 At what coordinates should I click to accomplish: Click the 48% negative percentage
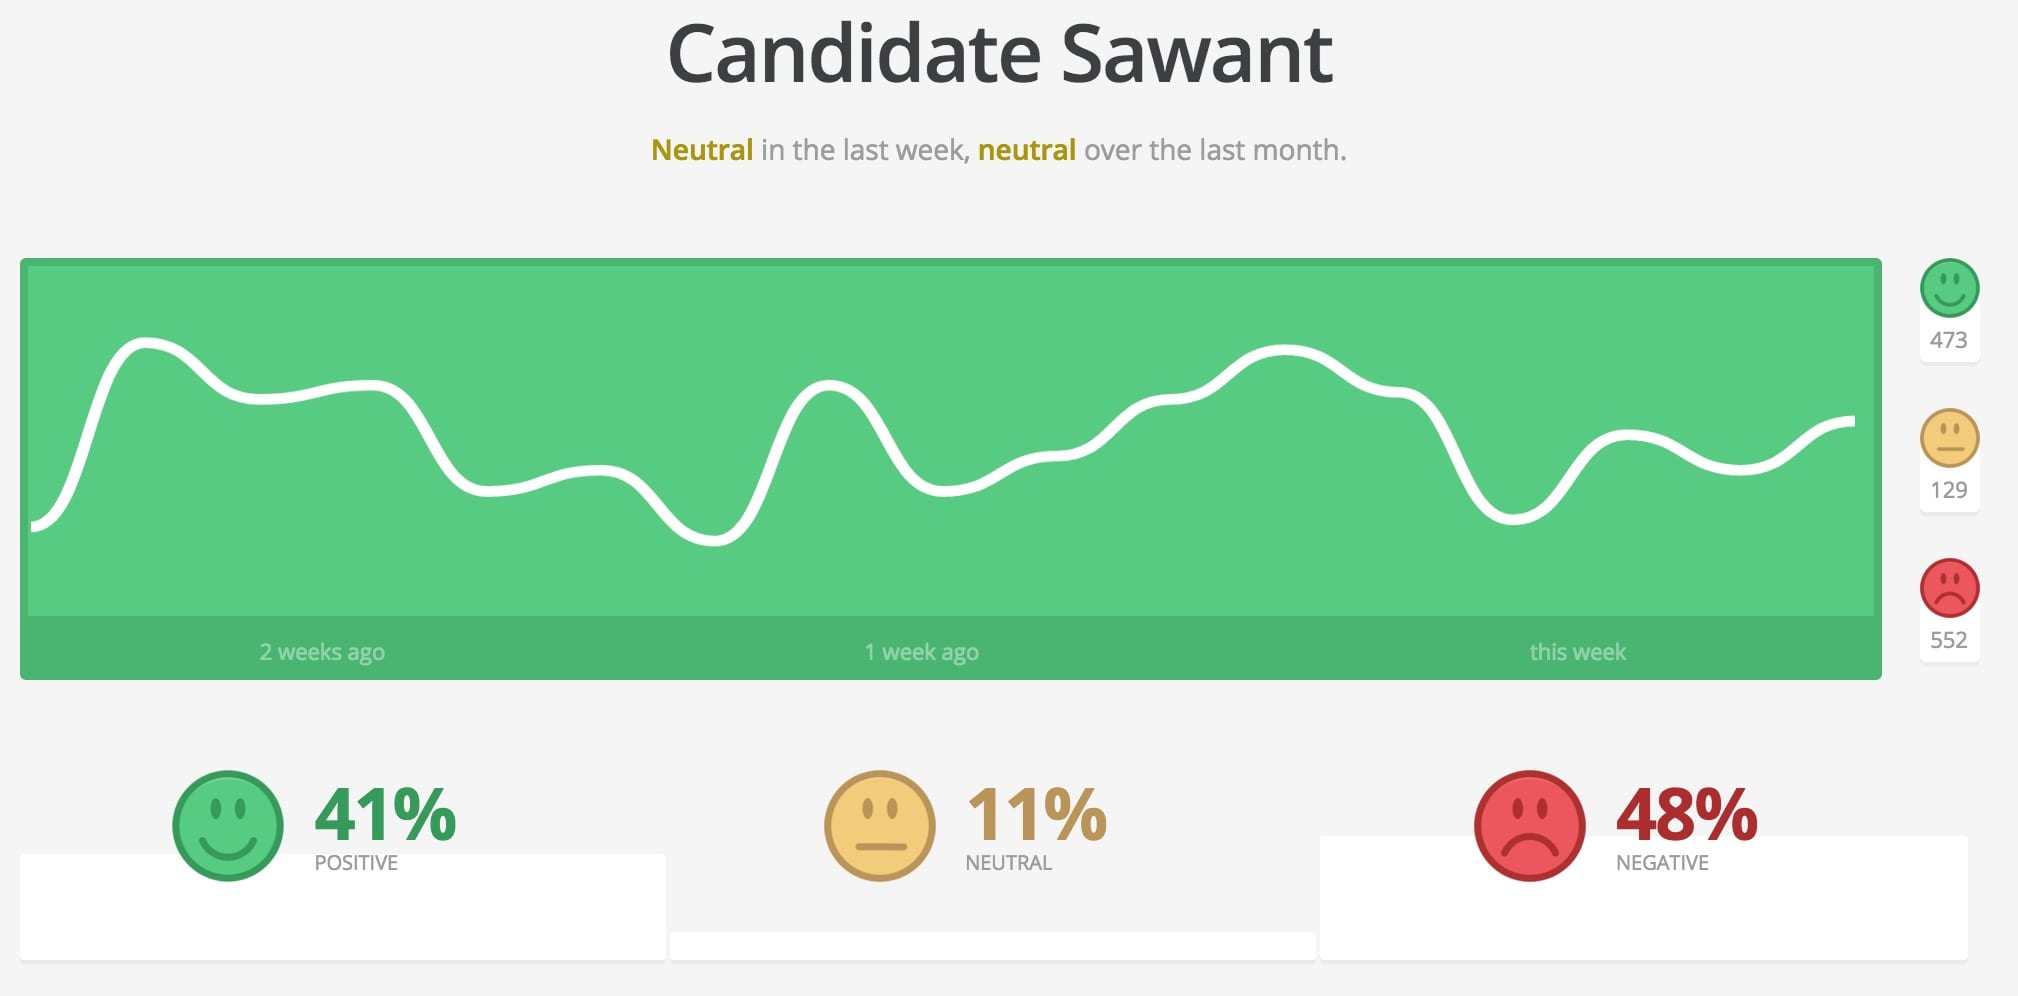tap(1687, 814)
